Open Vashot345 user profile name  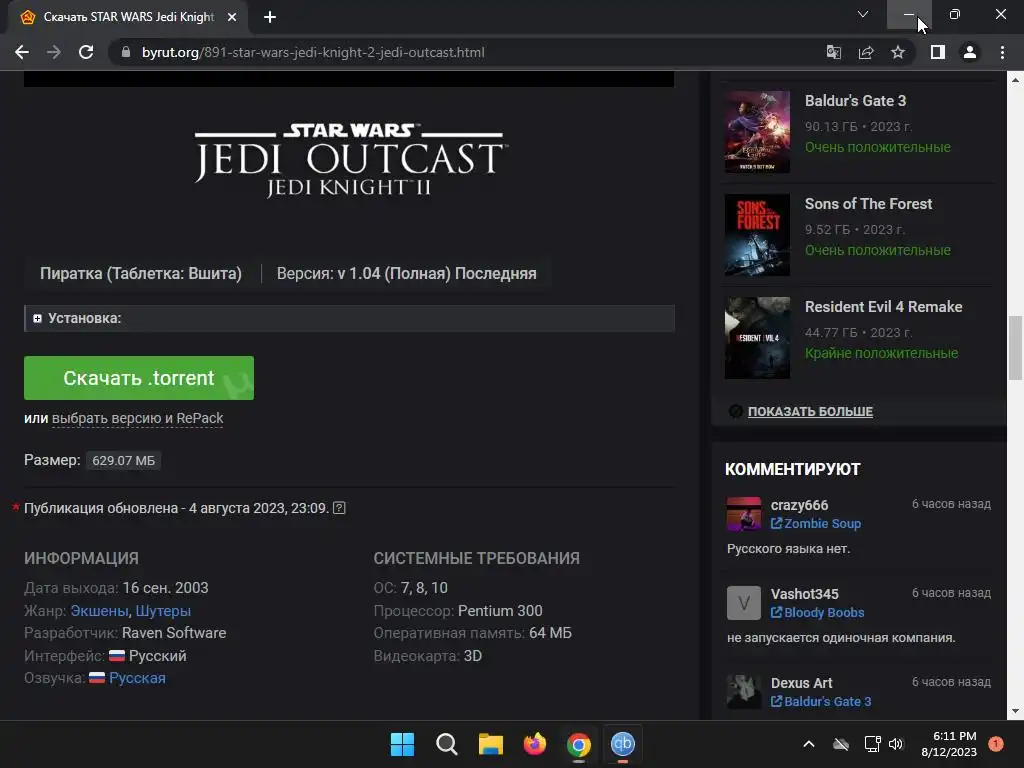click(x=805, y=594)
